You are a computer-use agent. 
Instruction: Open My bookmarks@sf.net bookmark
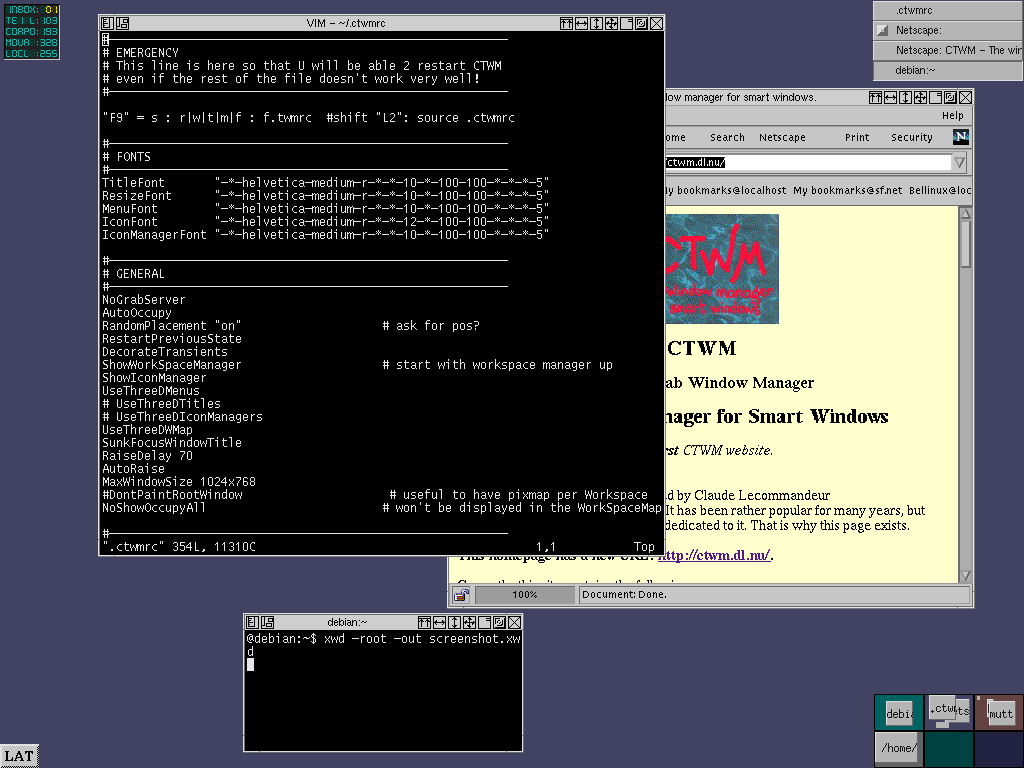pos(848,191)
